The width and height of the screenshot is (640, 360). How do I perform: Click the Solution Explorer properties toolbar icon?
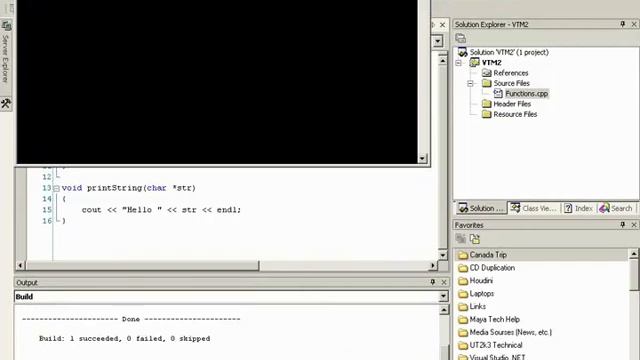[460, 38]
